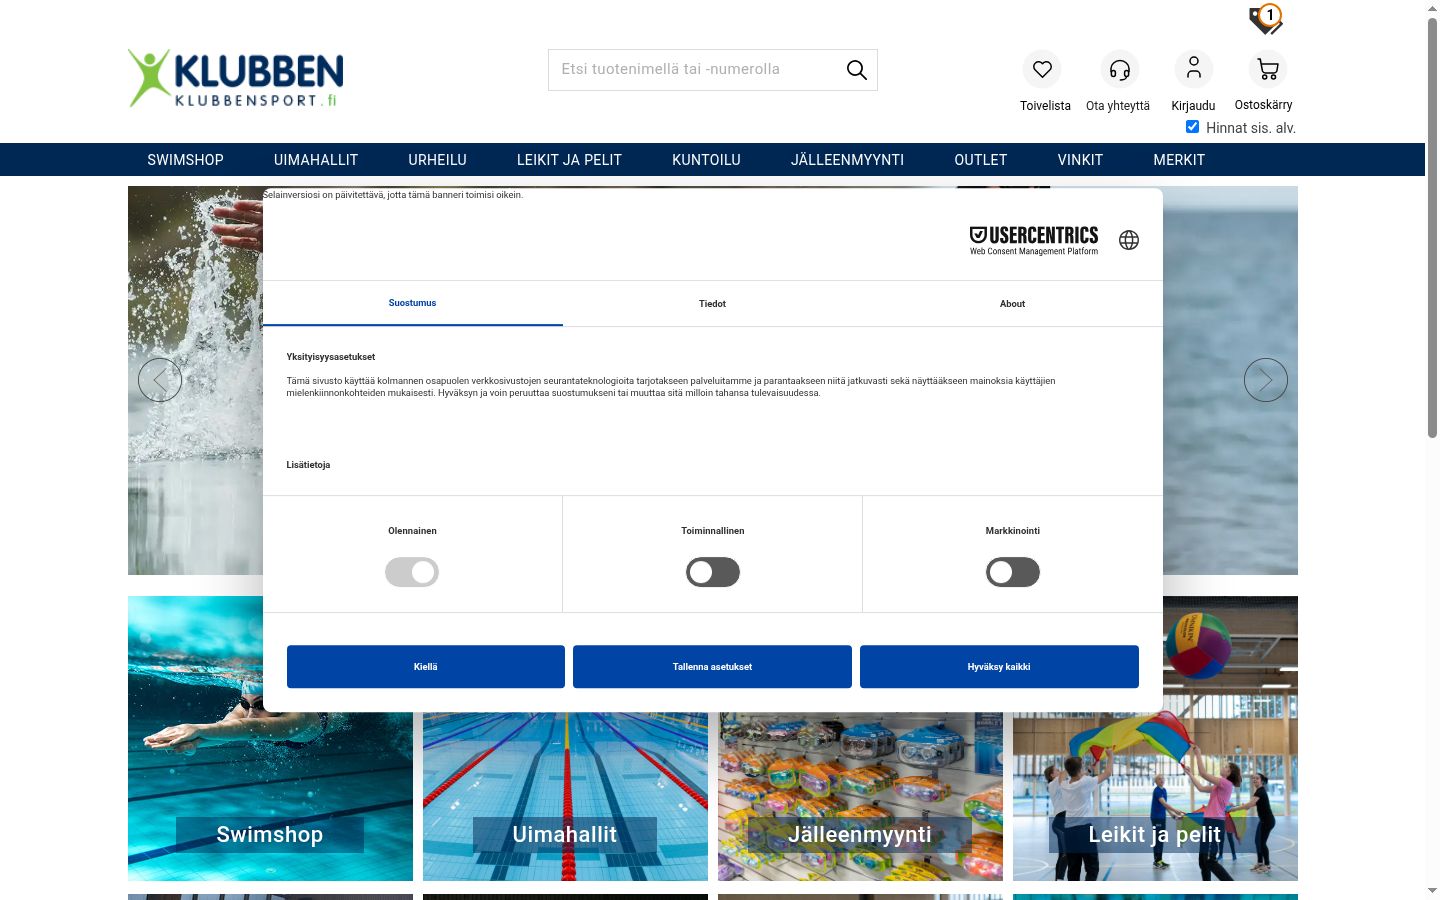Viewport: 1440px width, 900px height.
Task: Open the KUNTOILU menu
Action: click(x=706, y=160)
